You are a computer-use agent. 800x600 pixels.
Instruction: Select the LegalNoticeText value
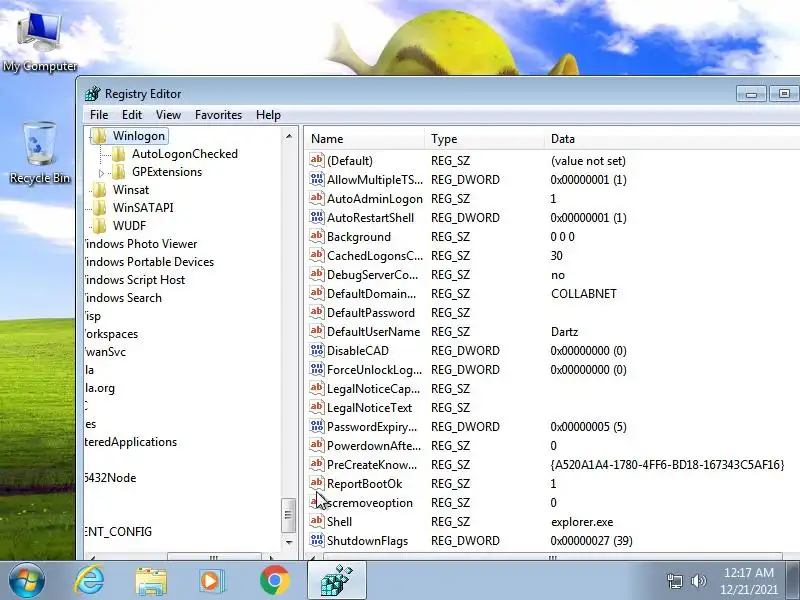pyautogui.click(x=369, y=408)
